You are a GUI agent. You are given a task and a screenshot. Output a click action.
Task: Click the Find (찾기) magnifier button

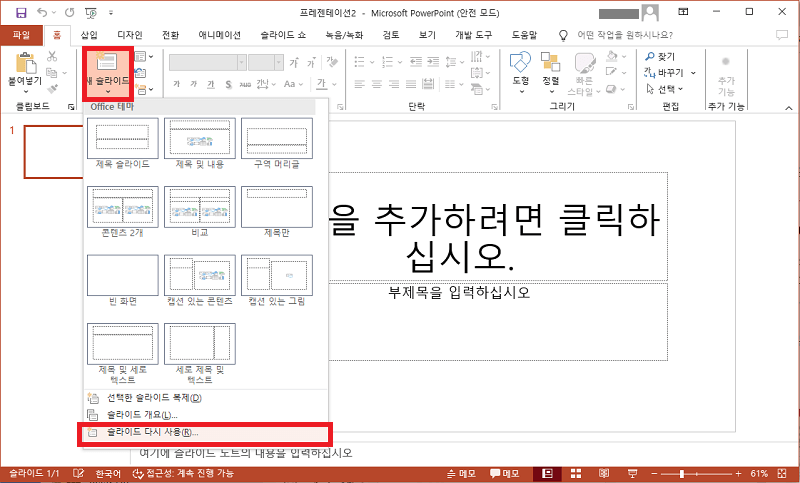tap(660, 56)
